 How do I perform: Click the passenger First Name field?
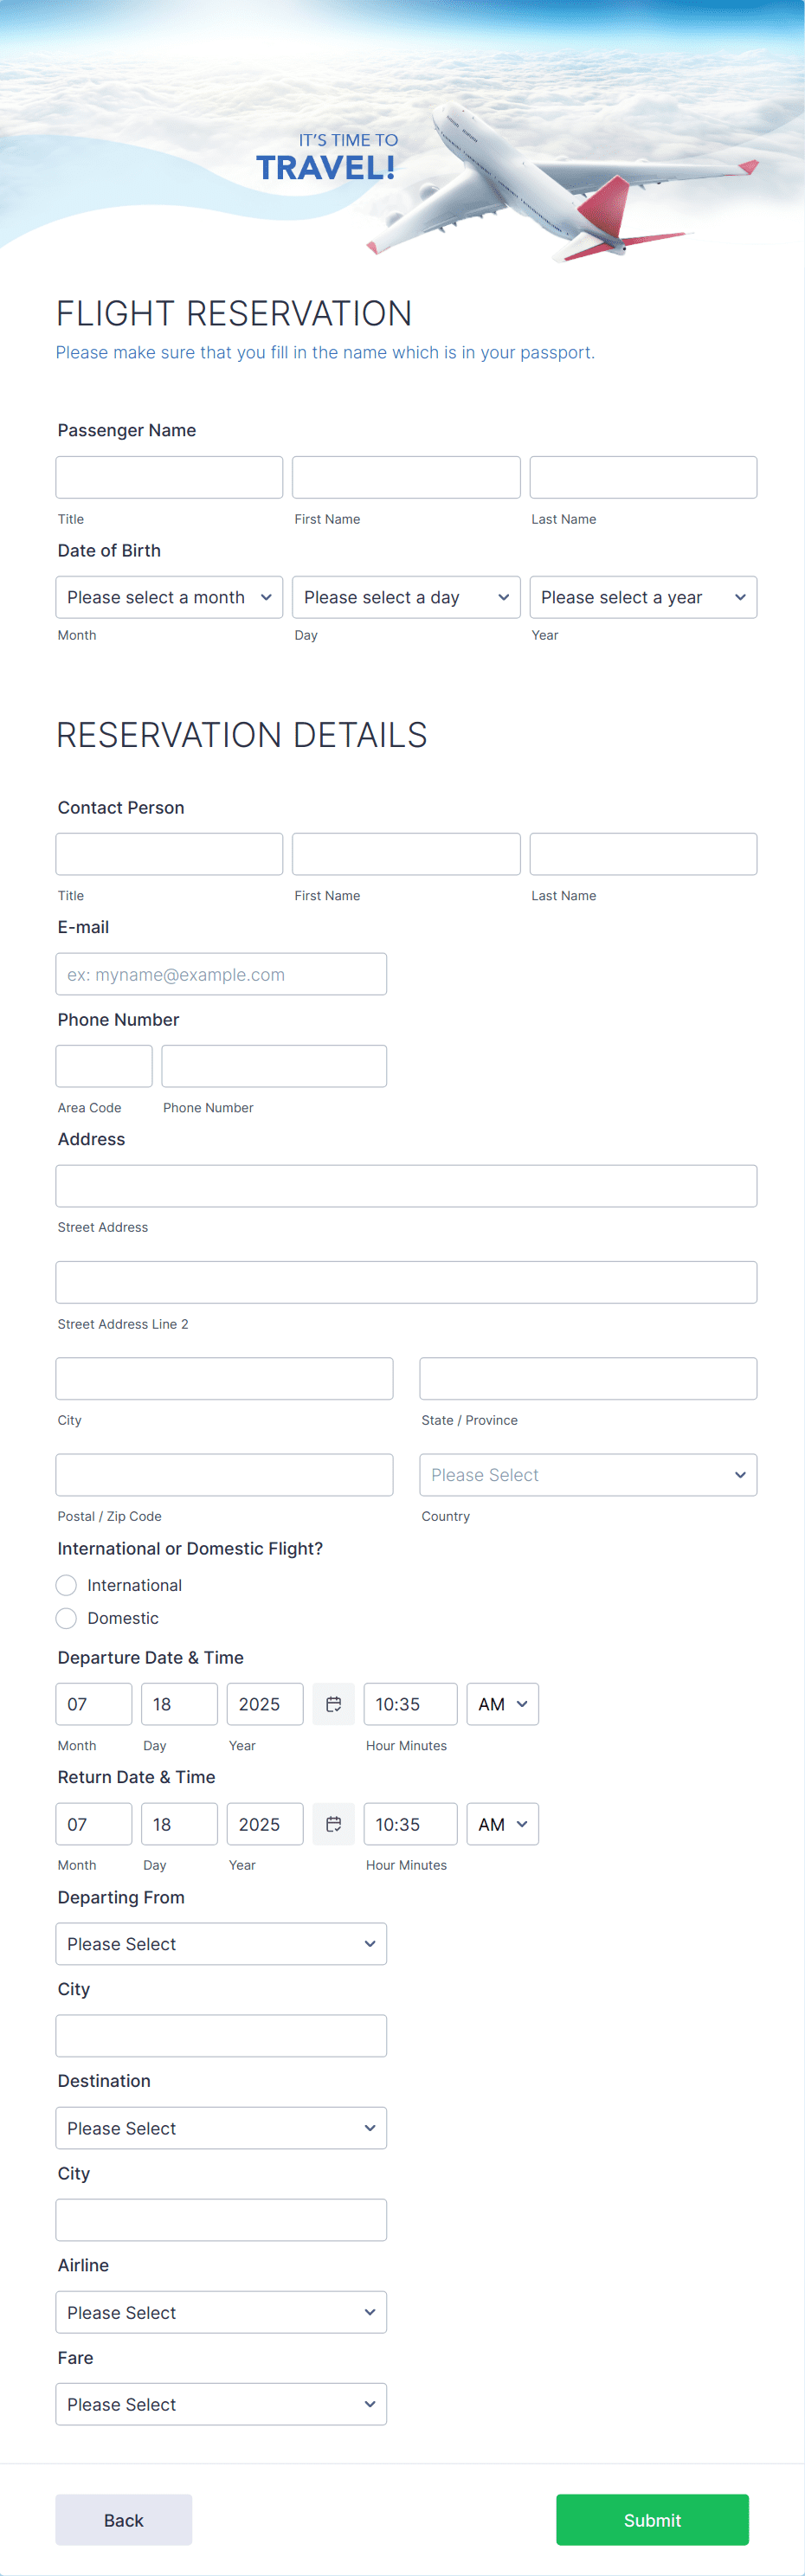pyautogui.click(x=405, y=477)
